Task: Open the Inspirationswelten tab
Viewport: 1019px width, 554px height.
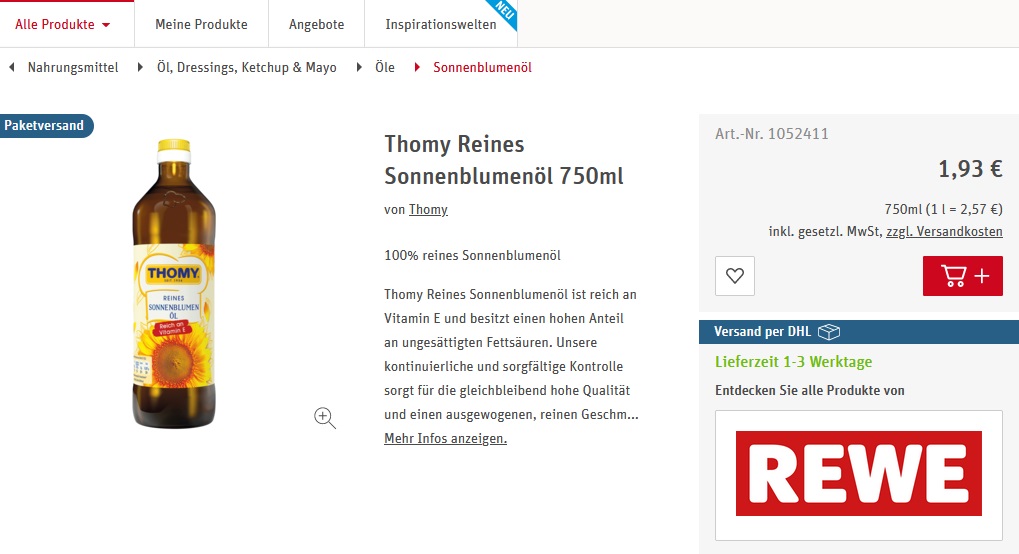Action: tap(441, 24)
